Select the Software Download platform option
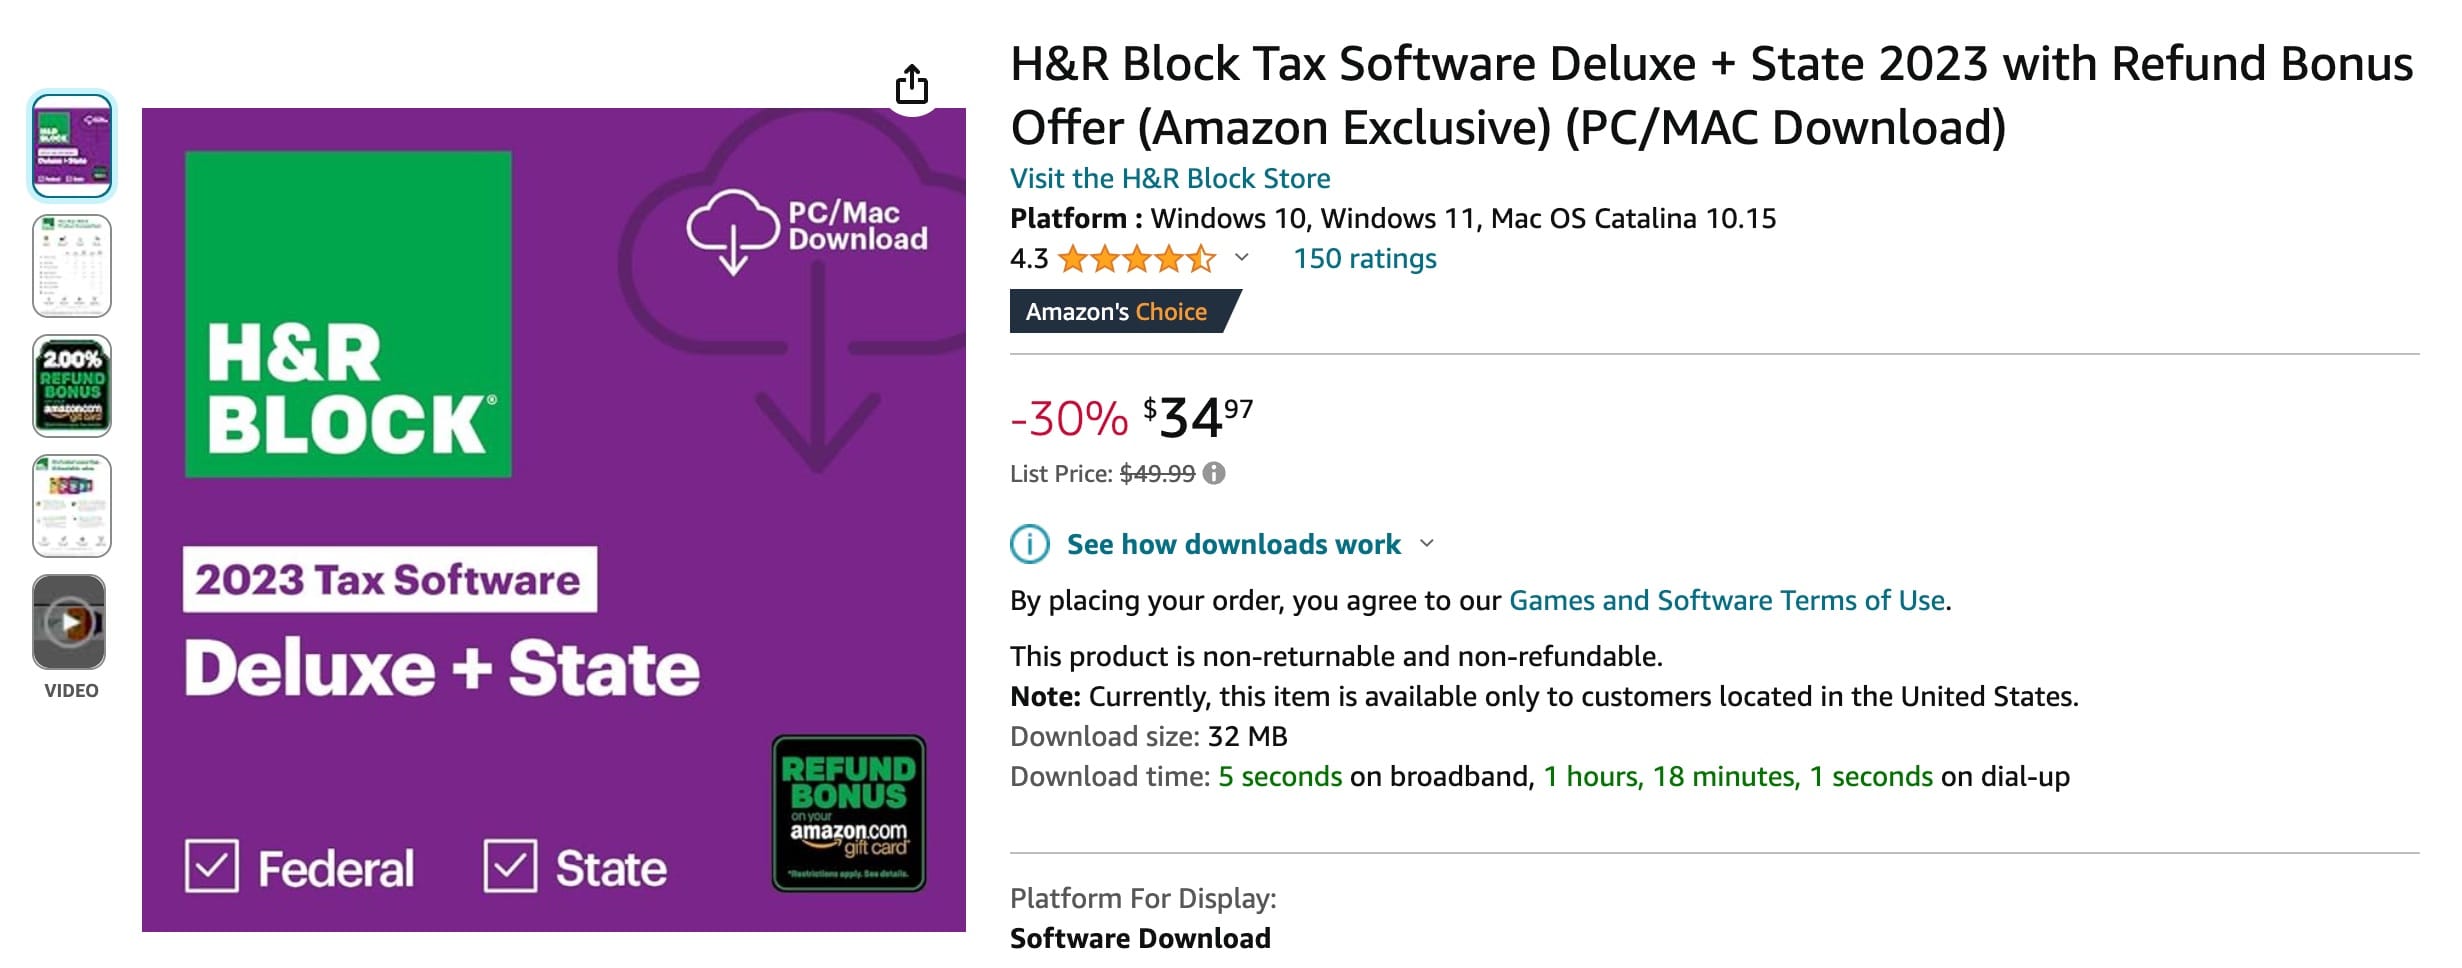 [x=1139, y=938]
